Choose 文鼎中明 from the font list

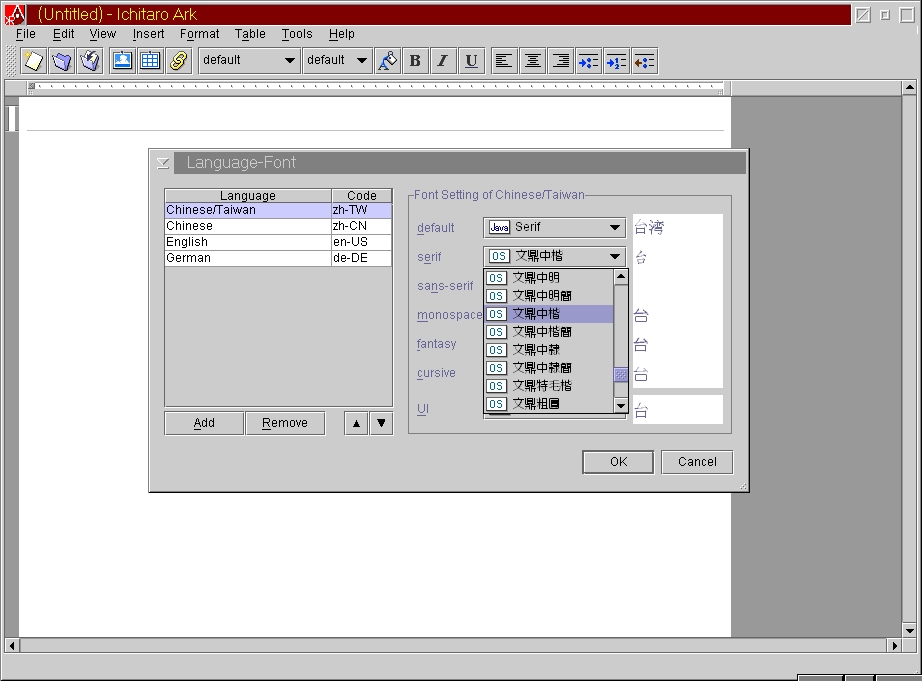coord(549,278)
